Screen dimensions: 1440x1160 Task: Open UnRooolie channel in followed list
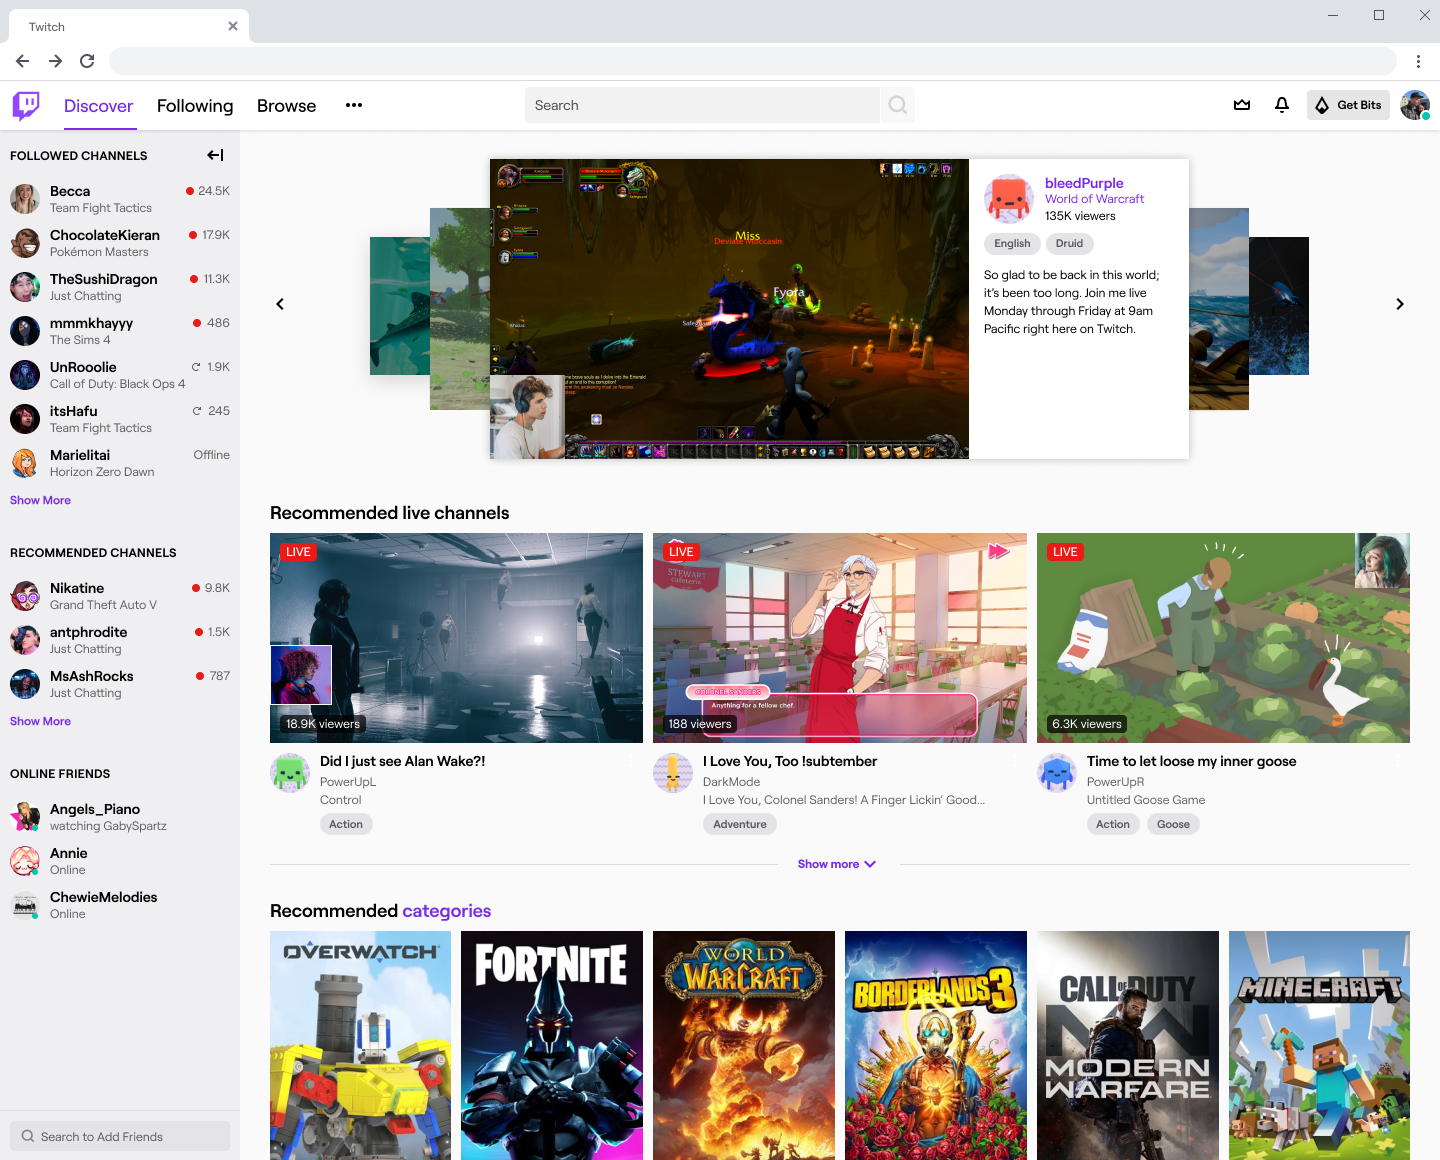pos(120,375)
